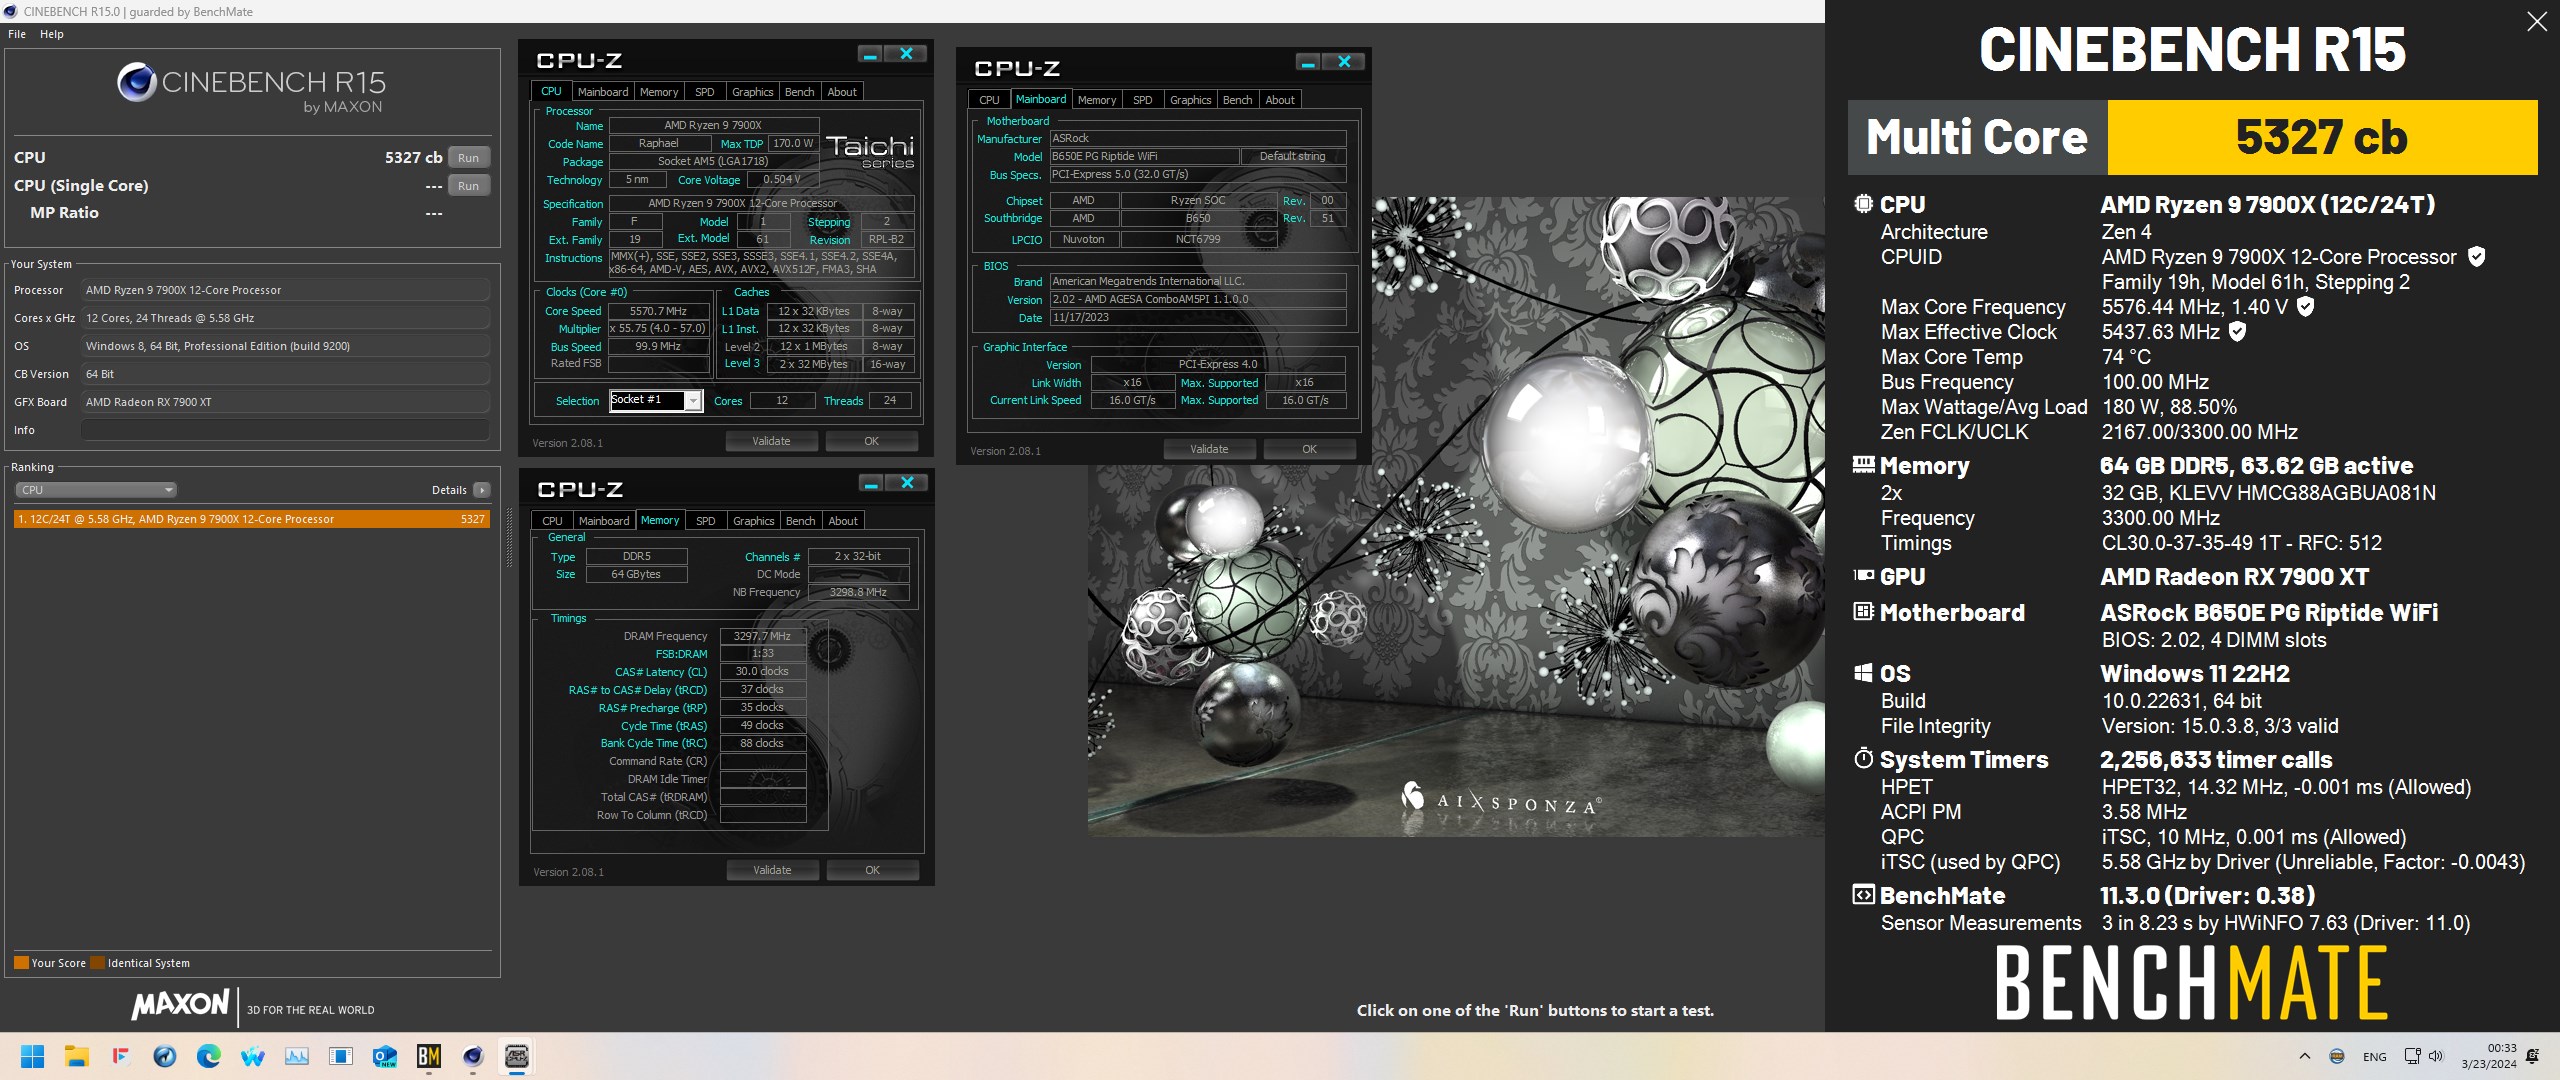Click the Core Speed value 5570.7 MHz
The image size is (2560, 1080).
point(658,311)
